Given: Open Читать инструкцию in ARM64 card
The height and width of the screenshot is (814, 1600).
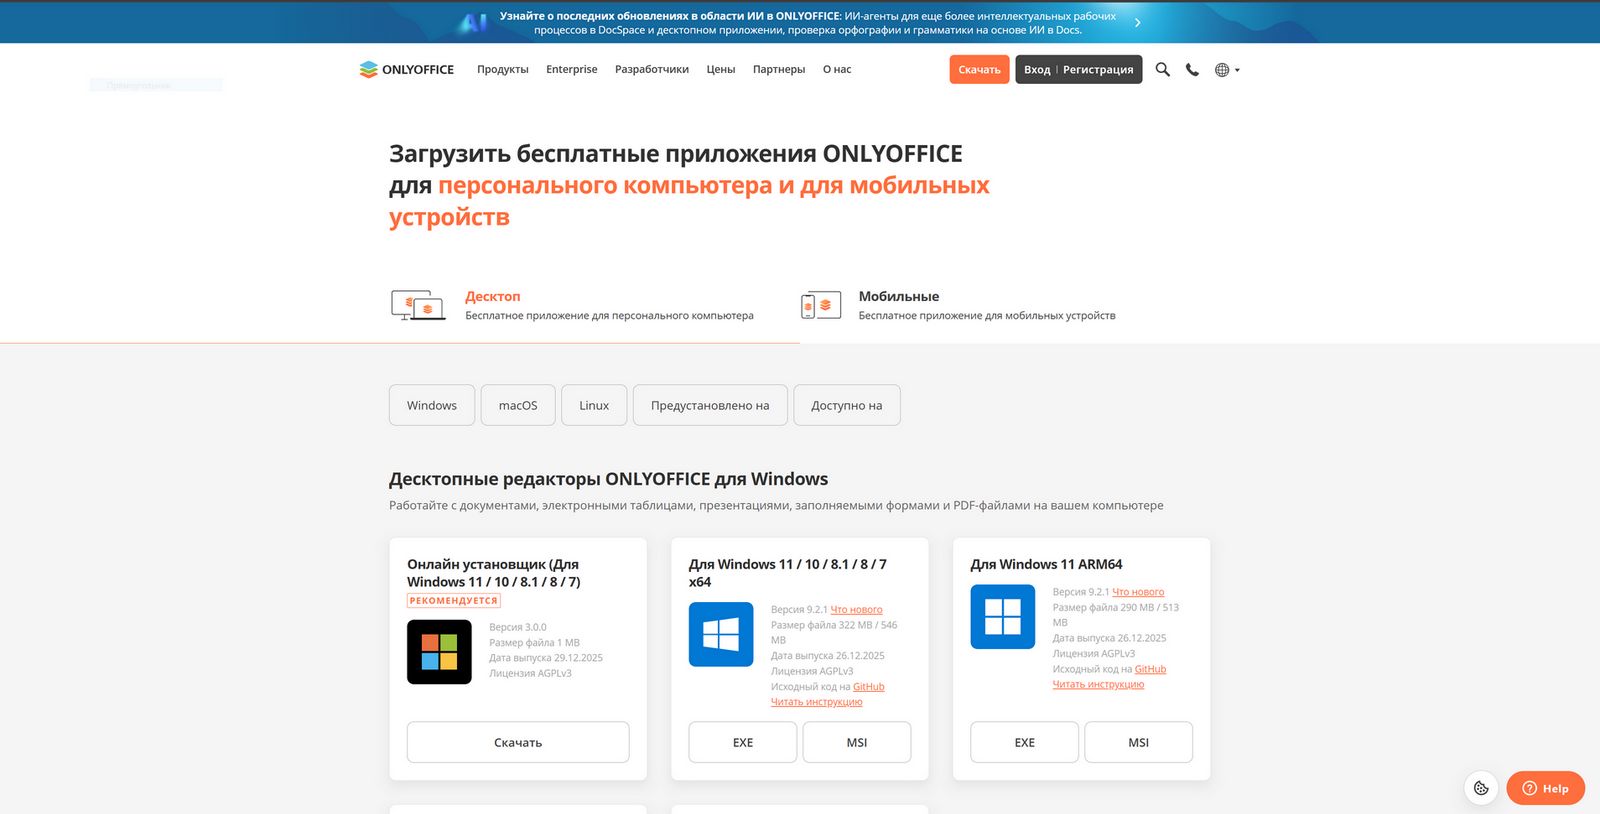Looking at the screenshot, I should click(x=1098, y=684).
